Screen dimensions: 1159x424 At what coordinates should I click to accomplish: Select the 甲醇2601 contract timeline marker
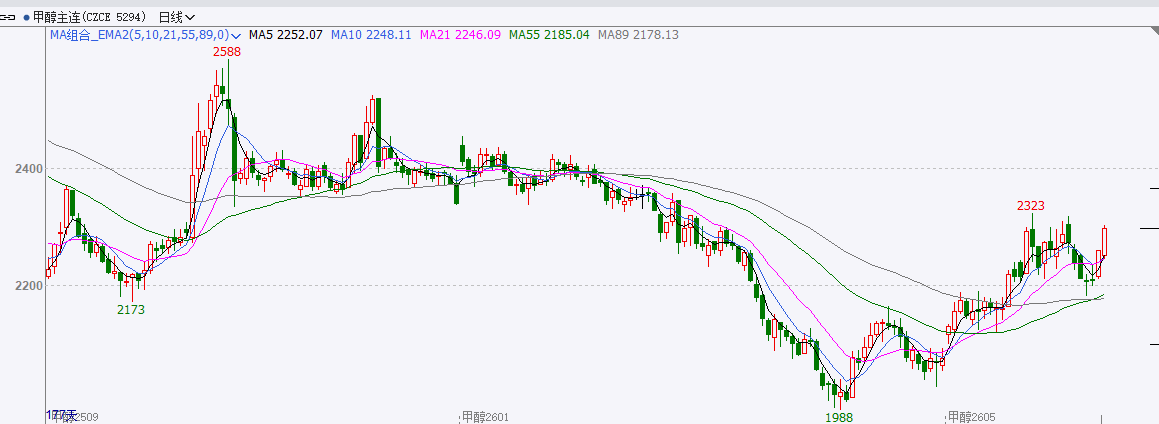pyautogui.click(x=485, y=416)
